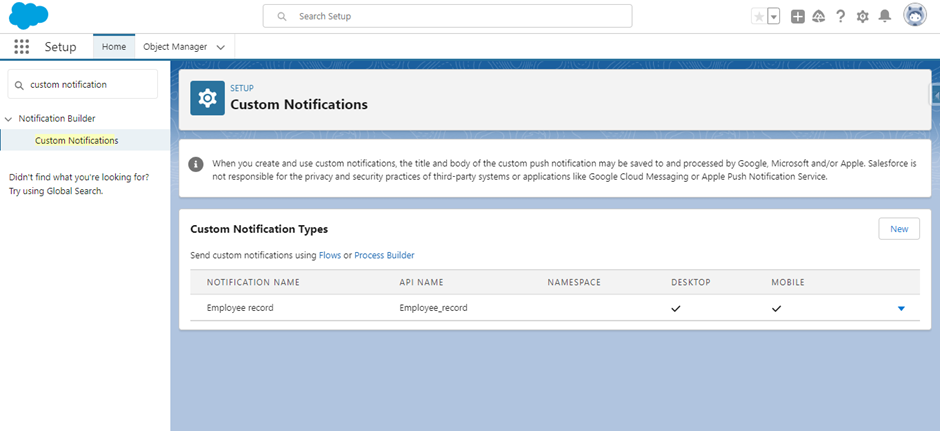The width and height of the screenshot is (940, 431).
Task: Open the user profile avatar
Action: point(915,16)
